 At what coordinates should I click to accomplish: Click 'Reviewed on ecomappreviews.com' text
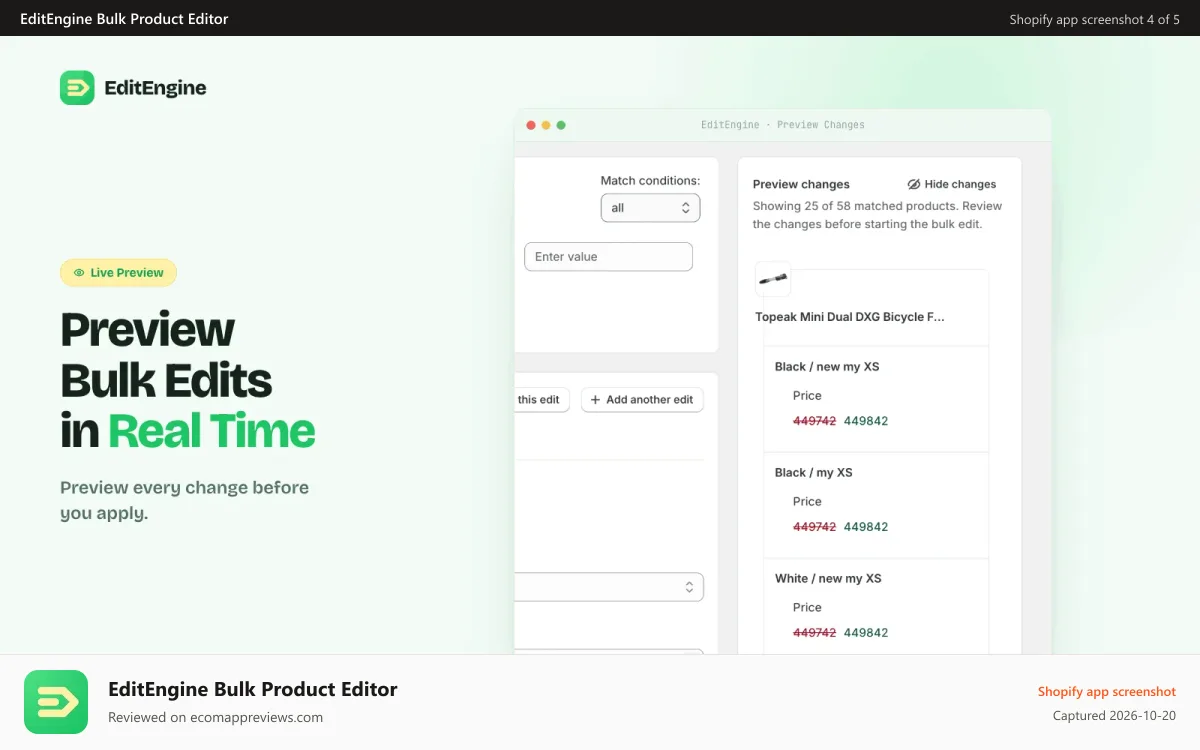point(215,717)
